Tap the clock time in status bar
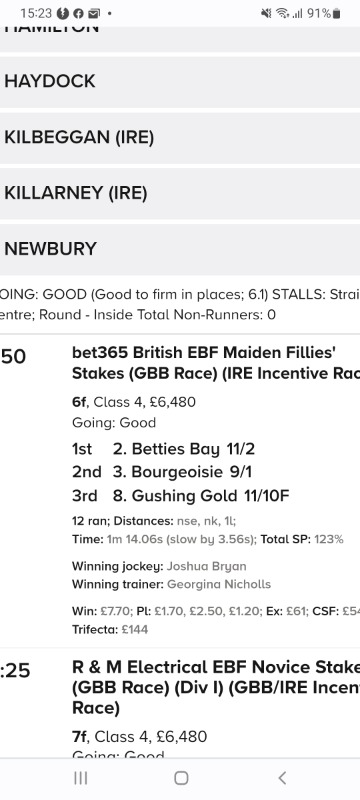Image resolution: width=360 pixels, height=800 pixels. pos(36,13)
